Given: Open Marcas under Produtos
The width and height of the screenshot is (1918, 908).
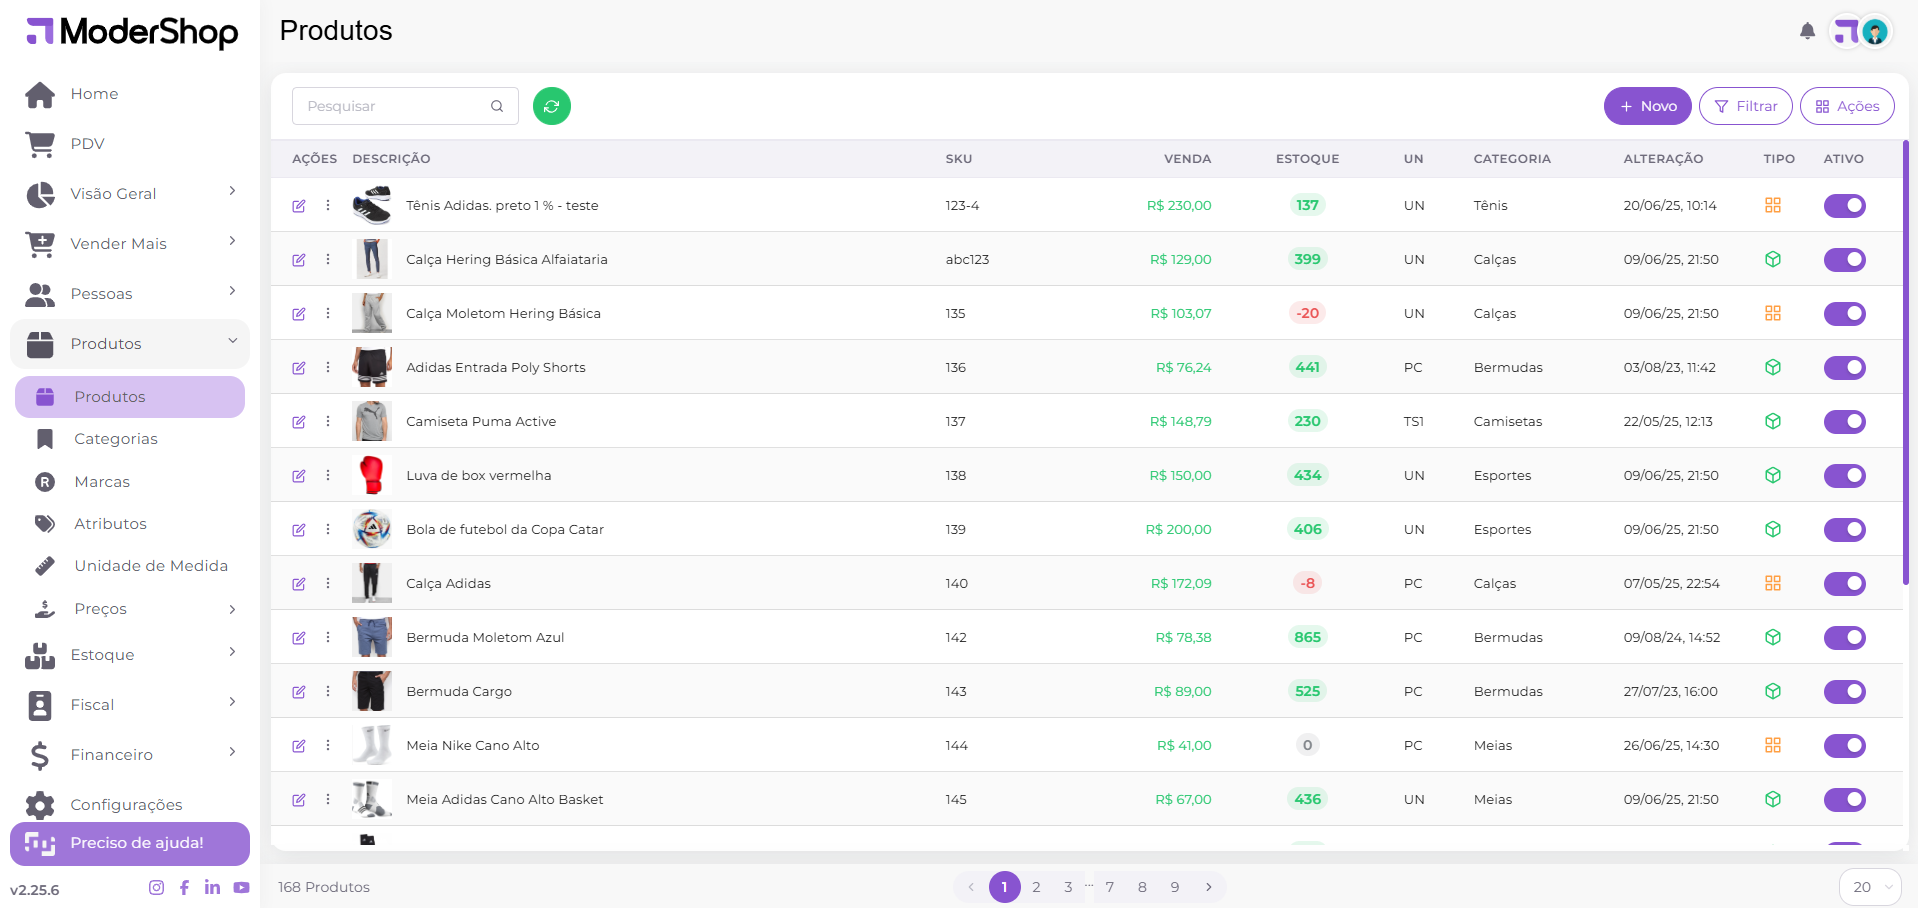Looking at the screenshot, I should [130, 482].
